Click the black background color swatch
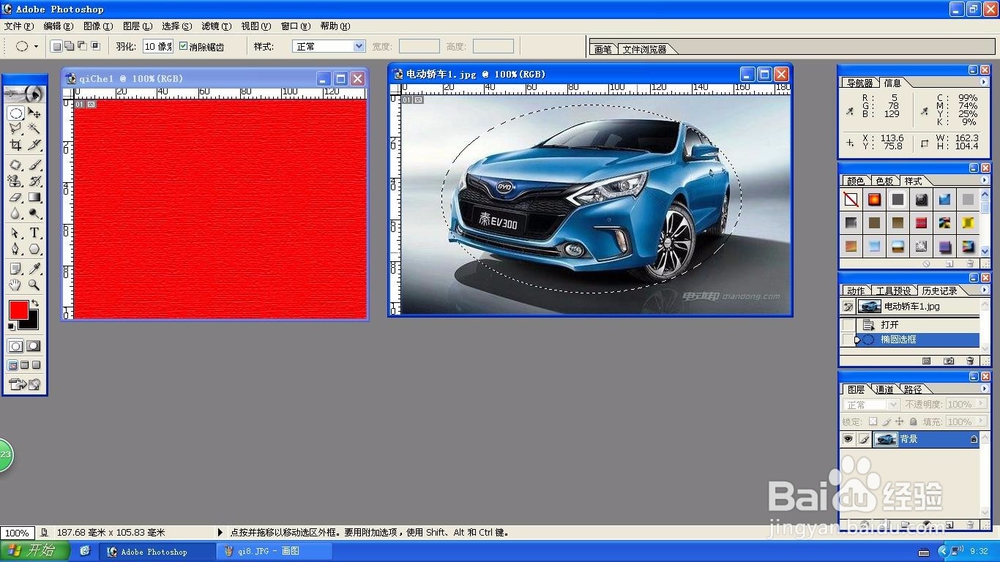The height and width of the screenshot is (562, 1000). (32, 323)
